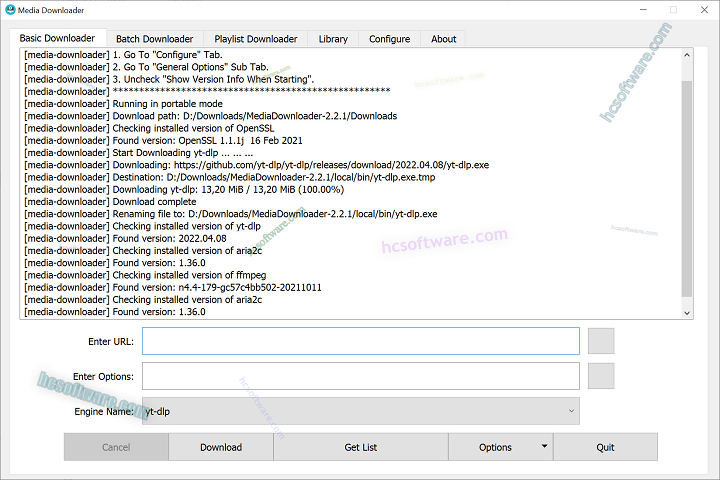Click the Get List button
The height and width of the screenshot is (480, 720).
(361, 447)
